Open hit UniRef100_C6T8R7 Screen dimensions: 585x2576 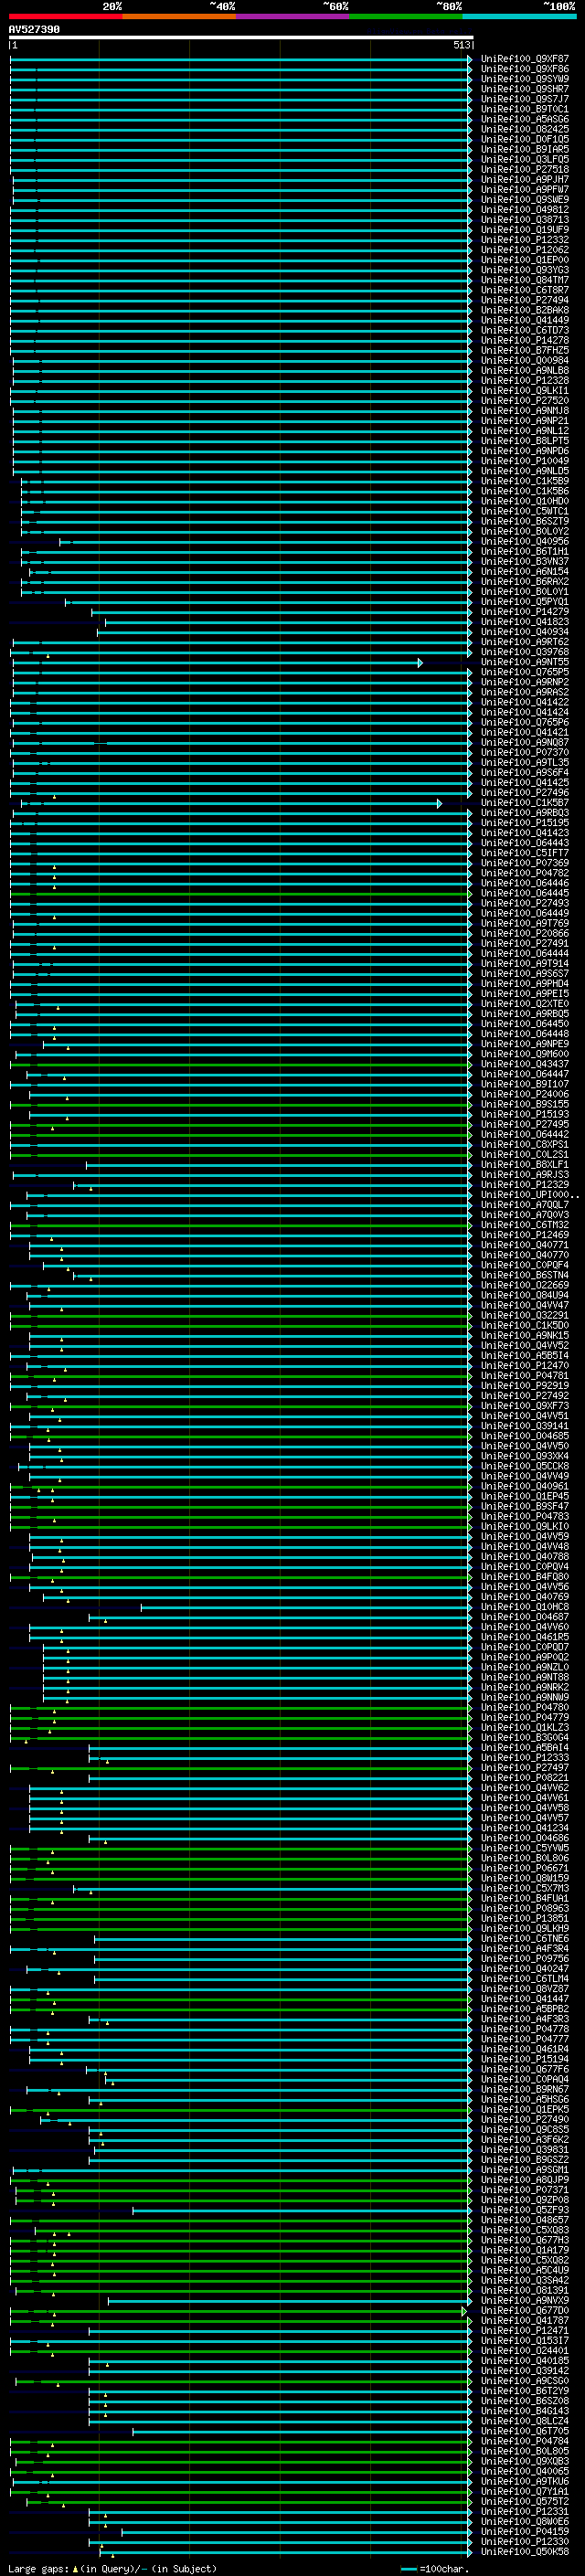525,290
